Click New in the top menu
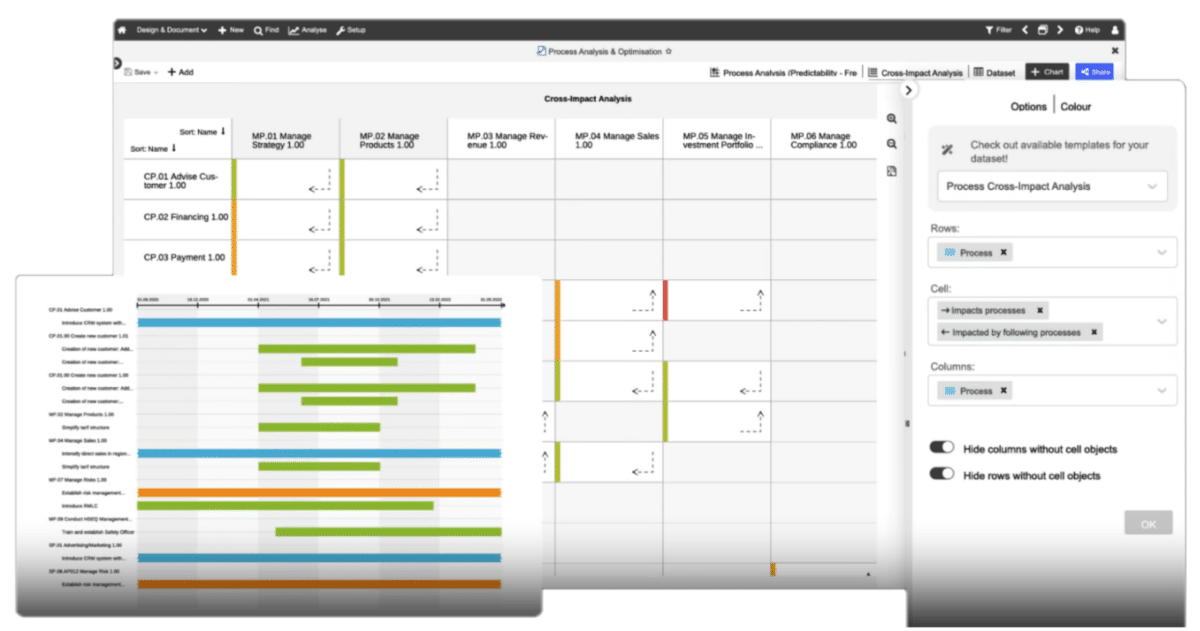Image resolution: width=1200 pixels, height=631 pixels. coord(231,30)
